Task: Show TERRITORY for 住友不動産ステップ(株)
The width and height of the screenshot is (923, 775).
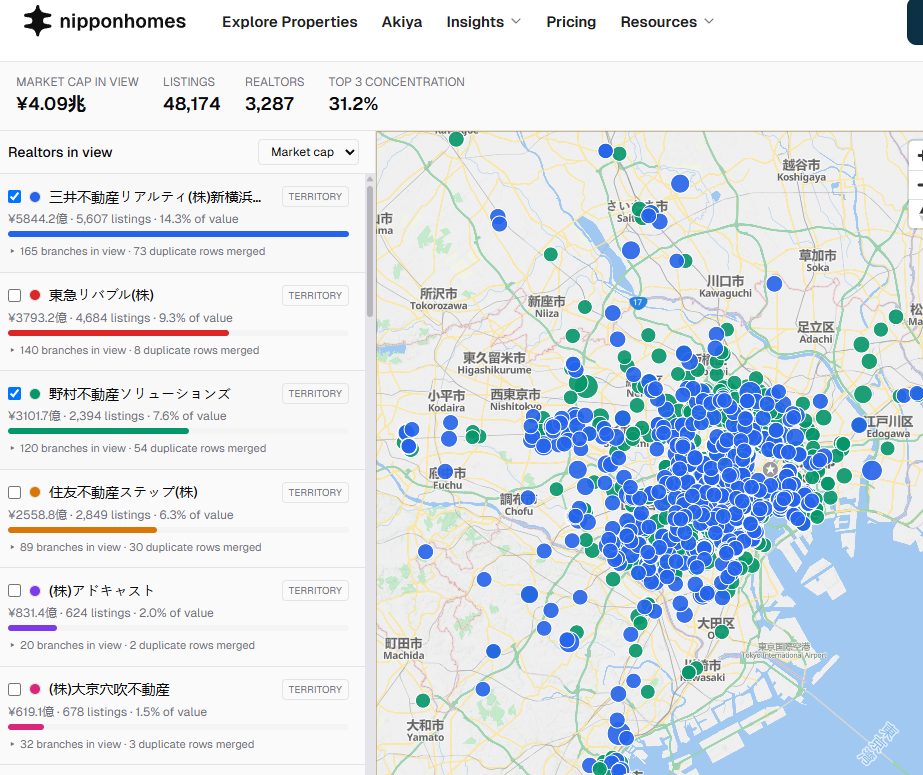Action: pos(315,493)
